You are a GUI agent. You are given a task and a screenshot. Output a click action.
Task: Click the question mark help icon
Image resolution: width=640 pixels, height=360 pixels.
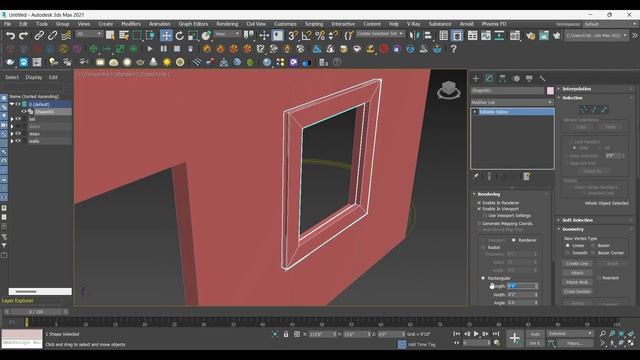453,49
